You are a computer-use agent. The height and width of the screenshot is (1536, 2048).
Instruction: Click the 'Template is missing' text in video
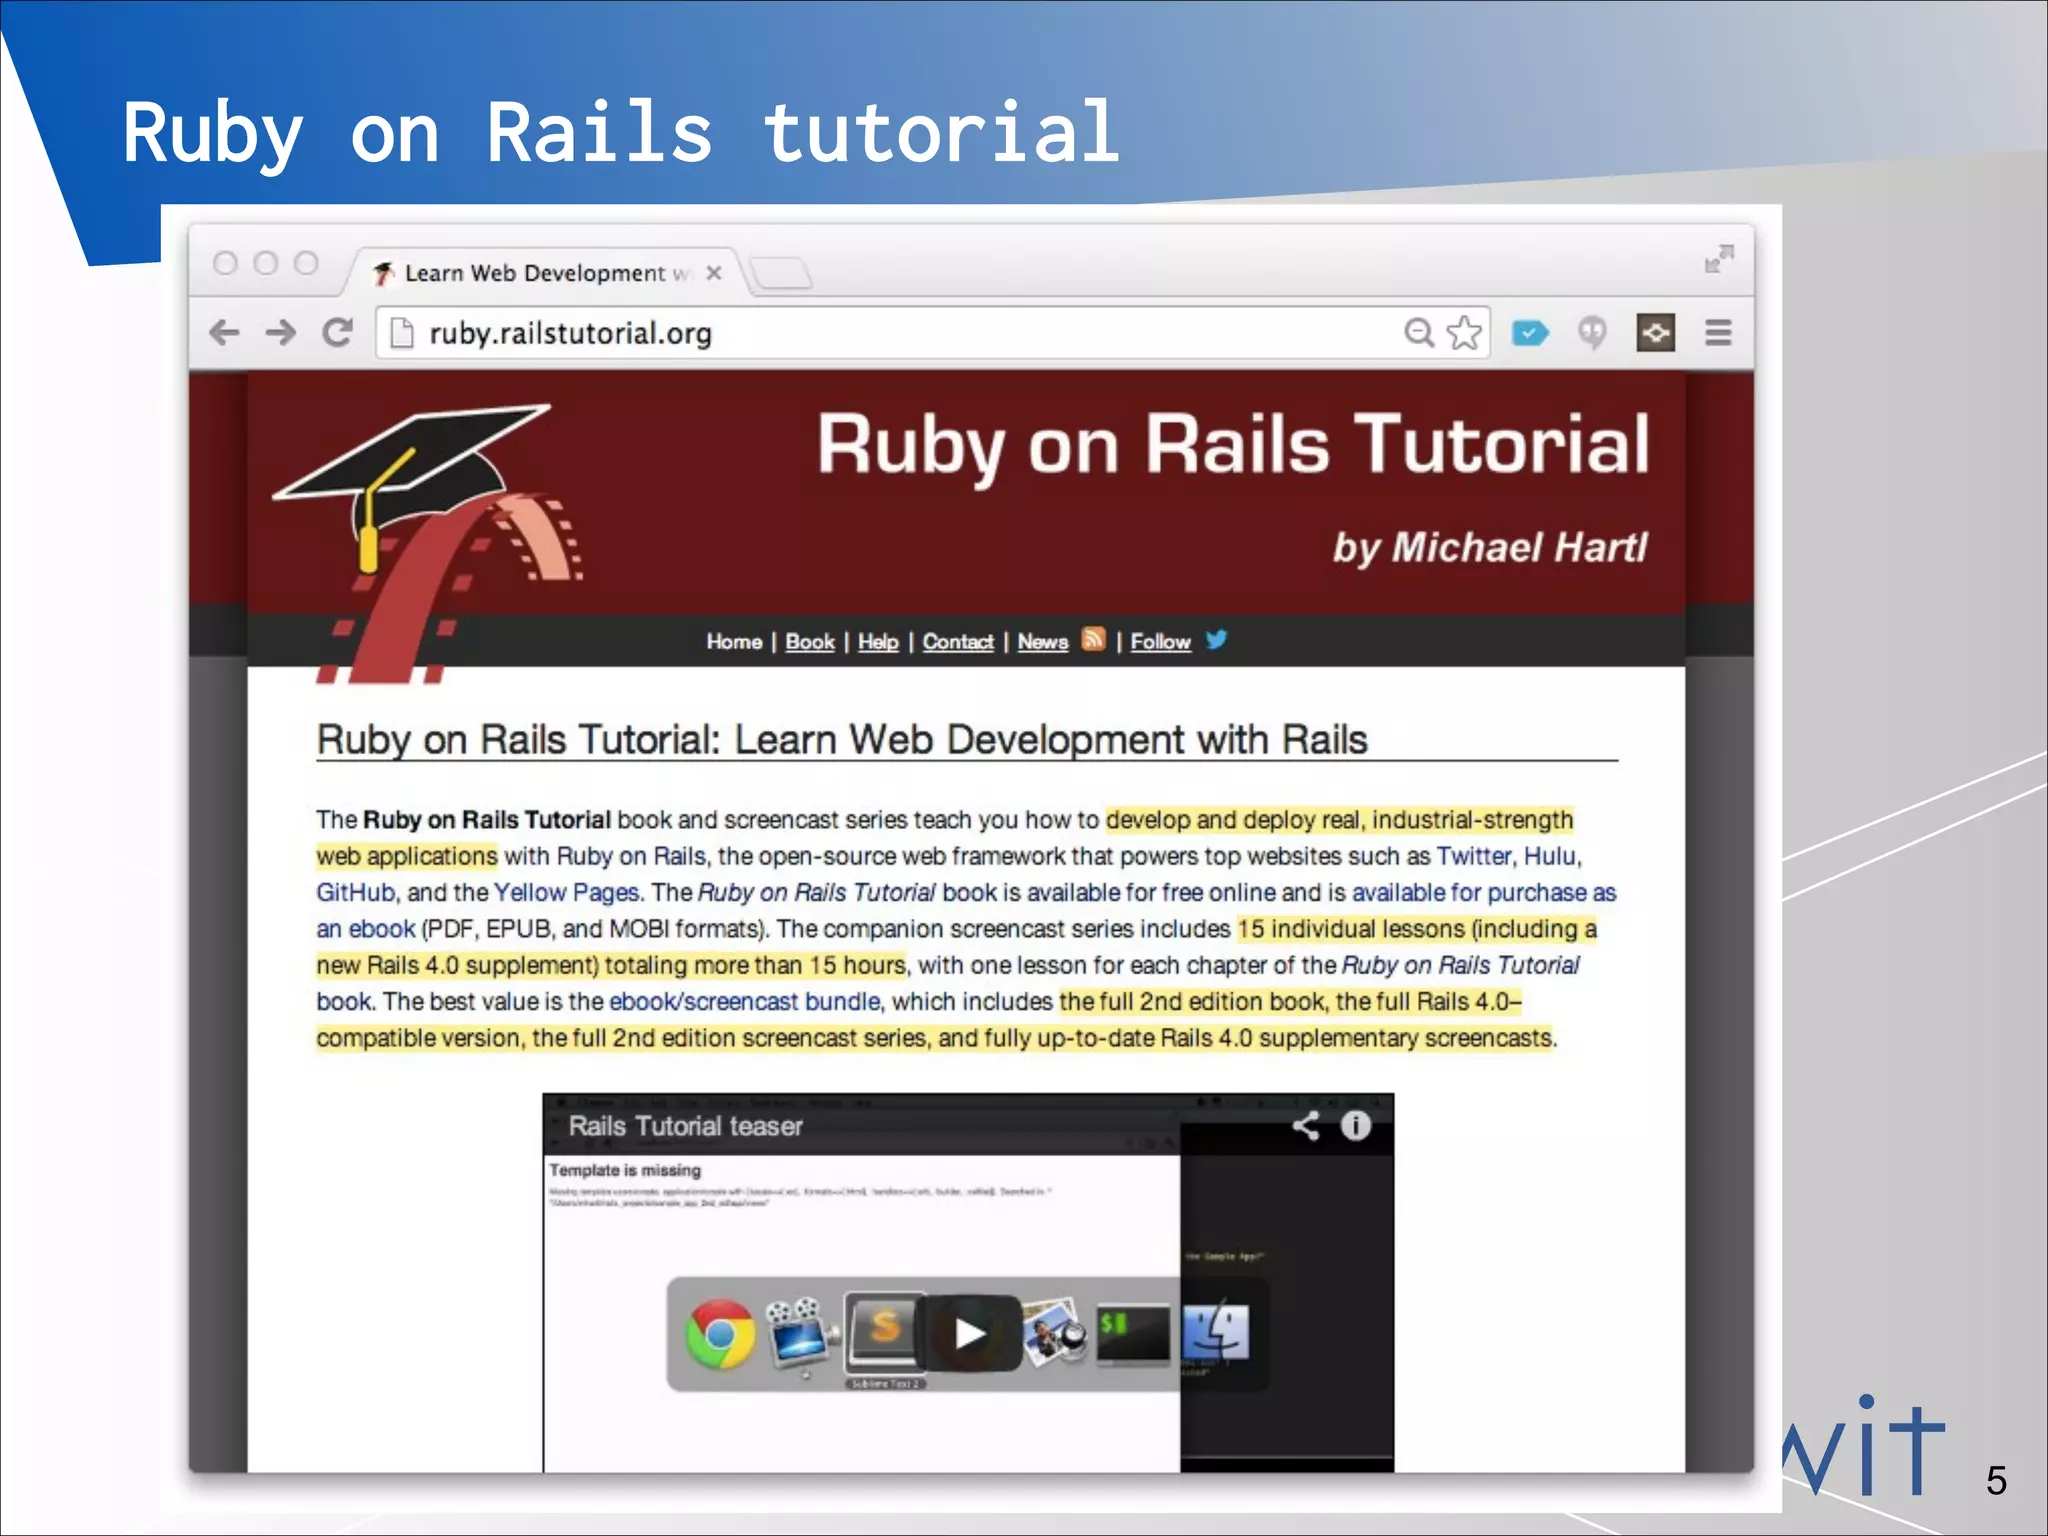[x=625, y=1170]
